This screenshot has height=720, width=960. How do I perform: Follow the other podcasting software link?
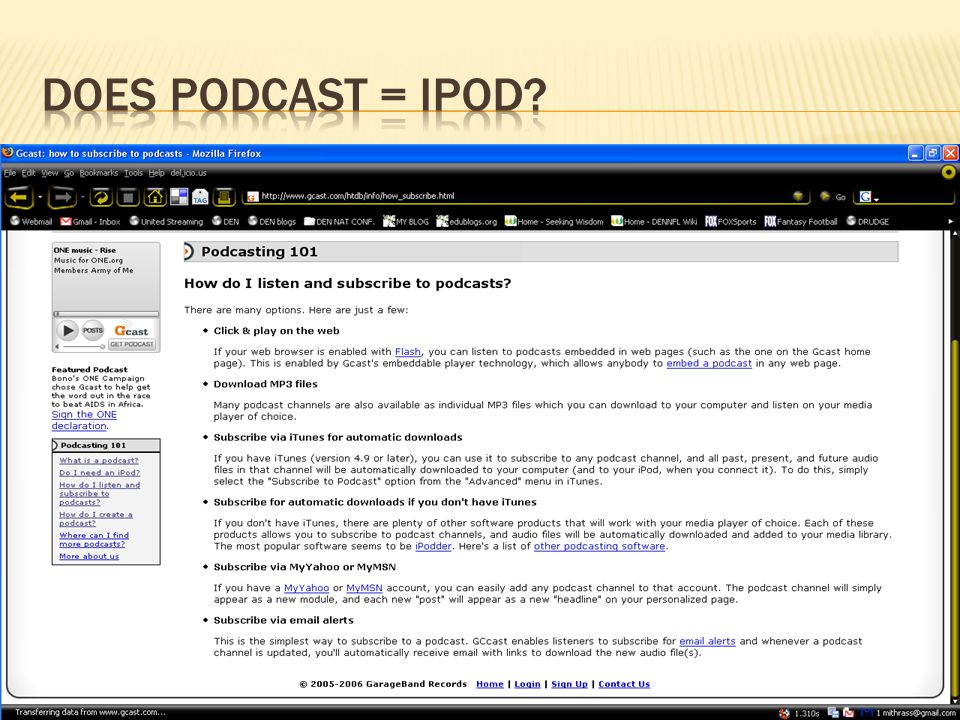599,546
